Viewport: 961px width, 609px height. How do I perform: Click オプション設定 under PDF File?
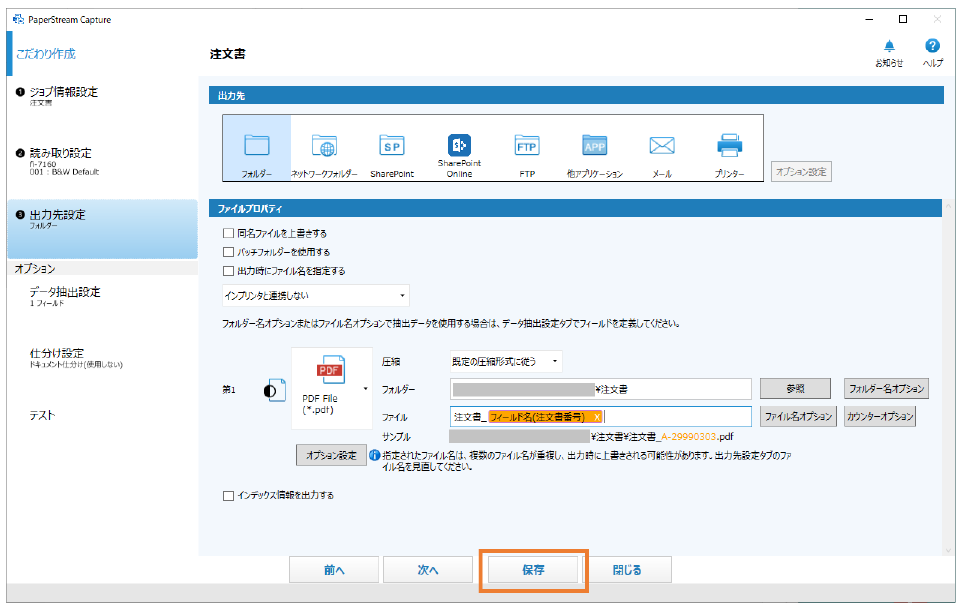[x=332, y=455]
